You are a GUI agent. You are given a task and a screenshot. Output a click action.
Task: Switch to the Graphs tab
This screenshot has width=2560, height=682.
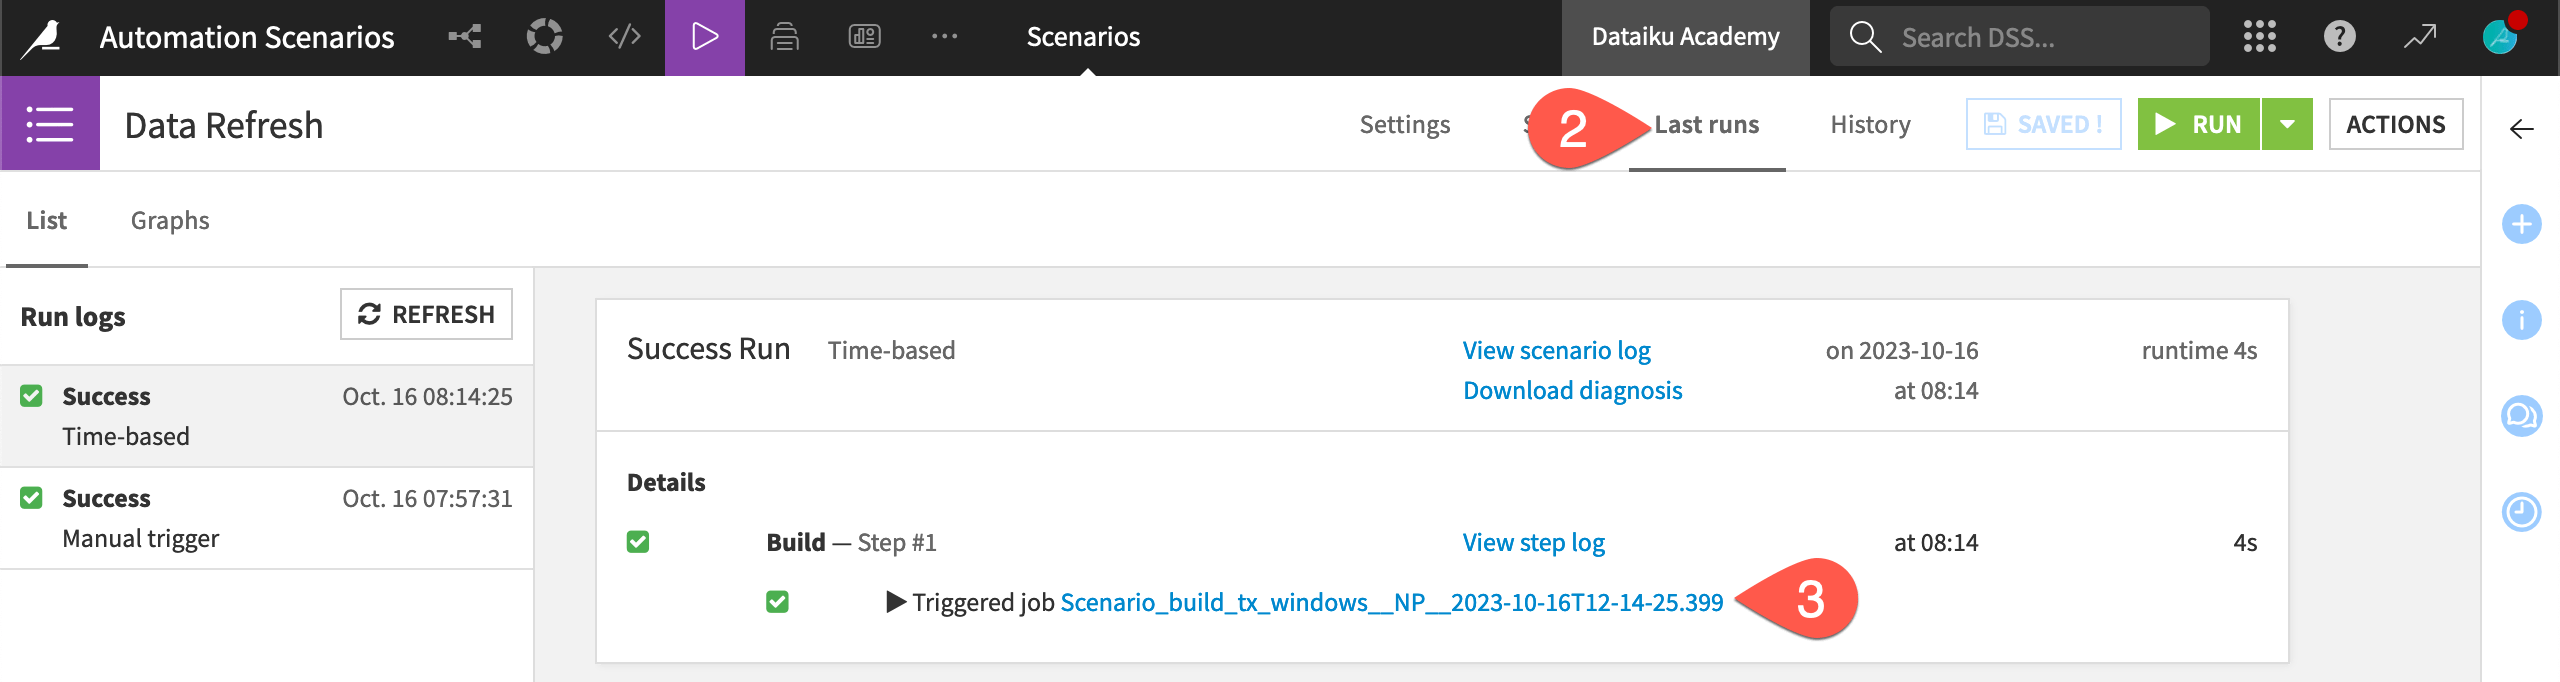pos(170,220)
